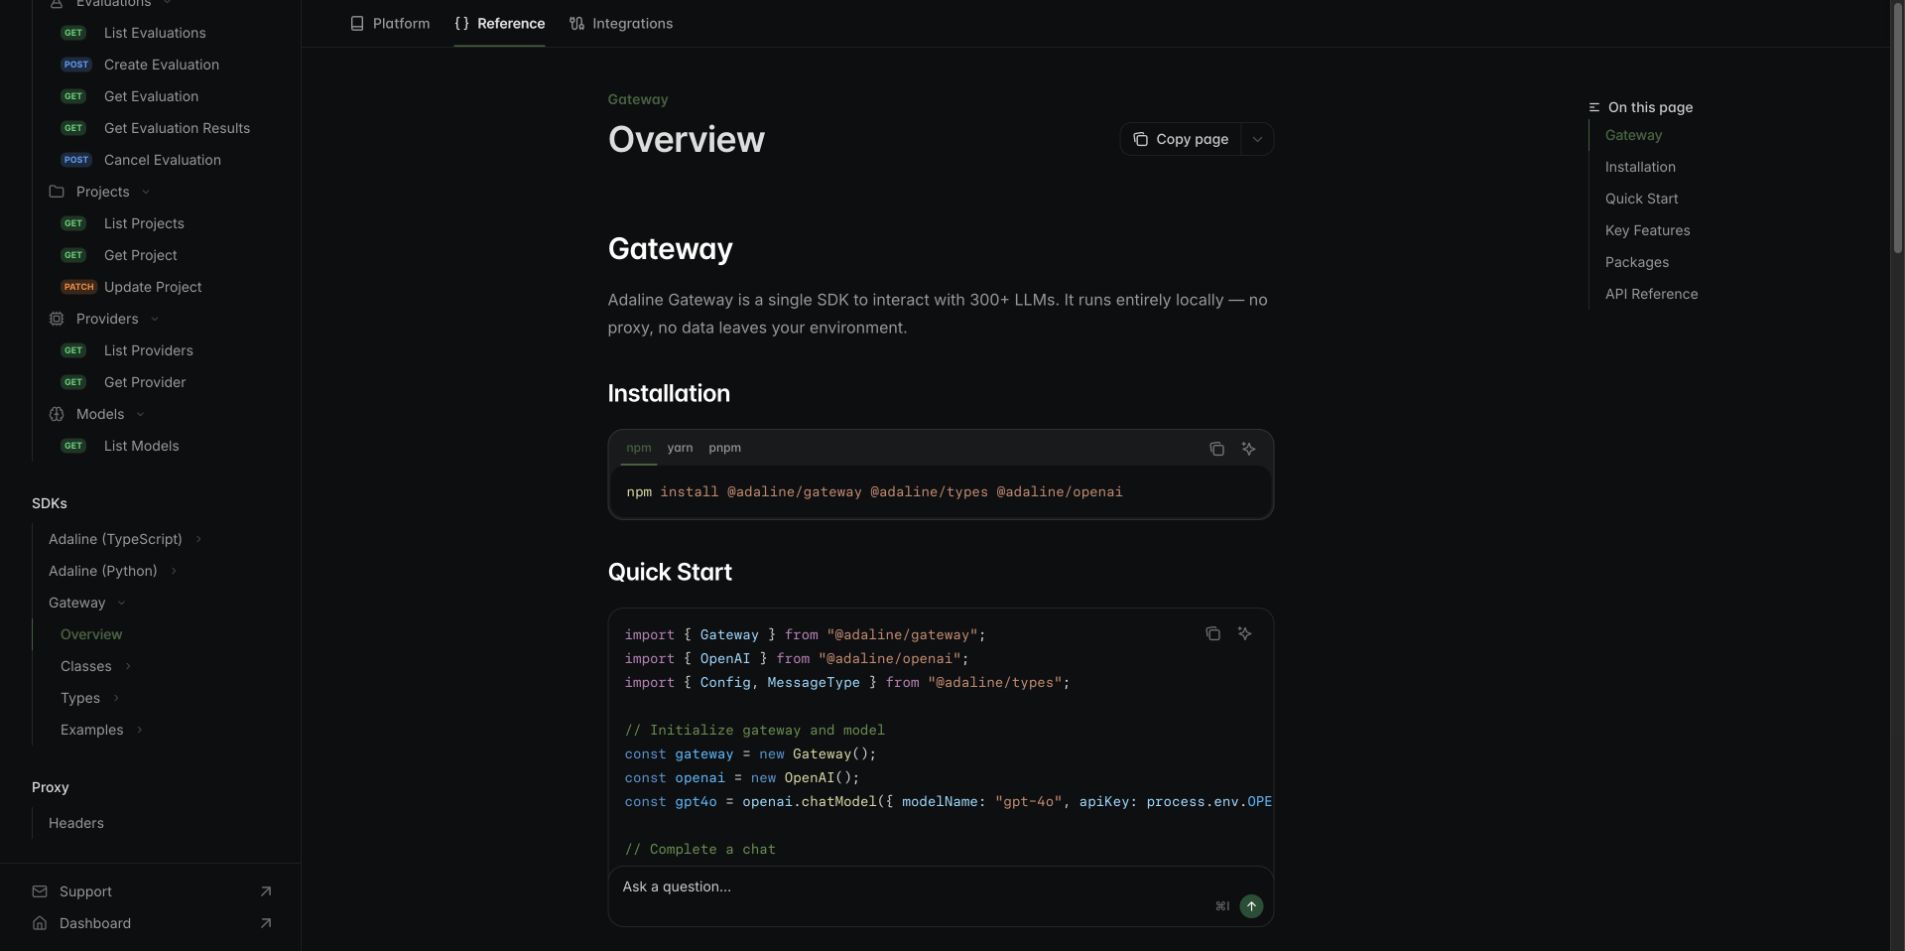Open Get Evaluation Results endpoint
This screenshot has height=951, width=1905.
(x=177, y=129)
